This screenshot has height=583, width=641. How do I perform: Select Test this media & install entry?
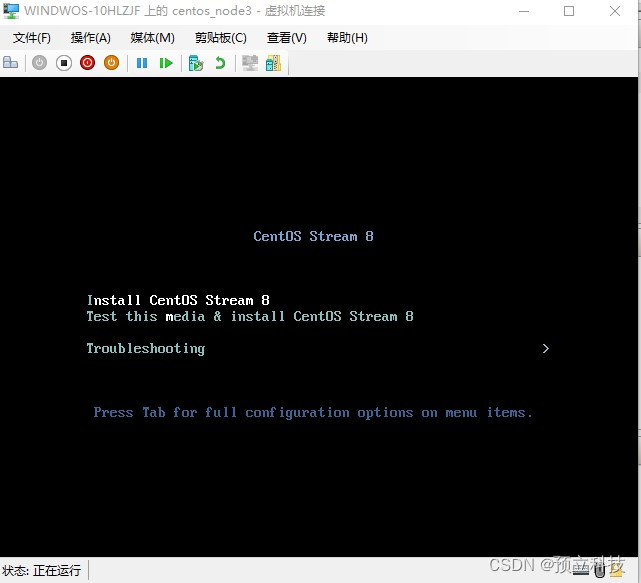click(250, 316)
